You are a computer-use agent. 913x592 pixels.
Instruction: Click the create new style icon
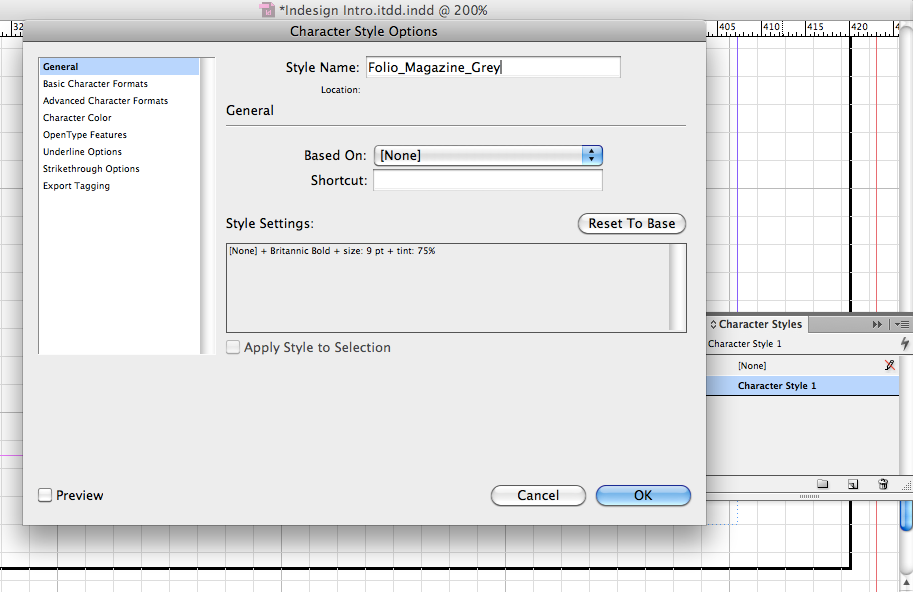[853, 484]
